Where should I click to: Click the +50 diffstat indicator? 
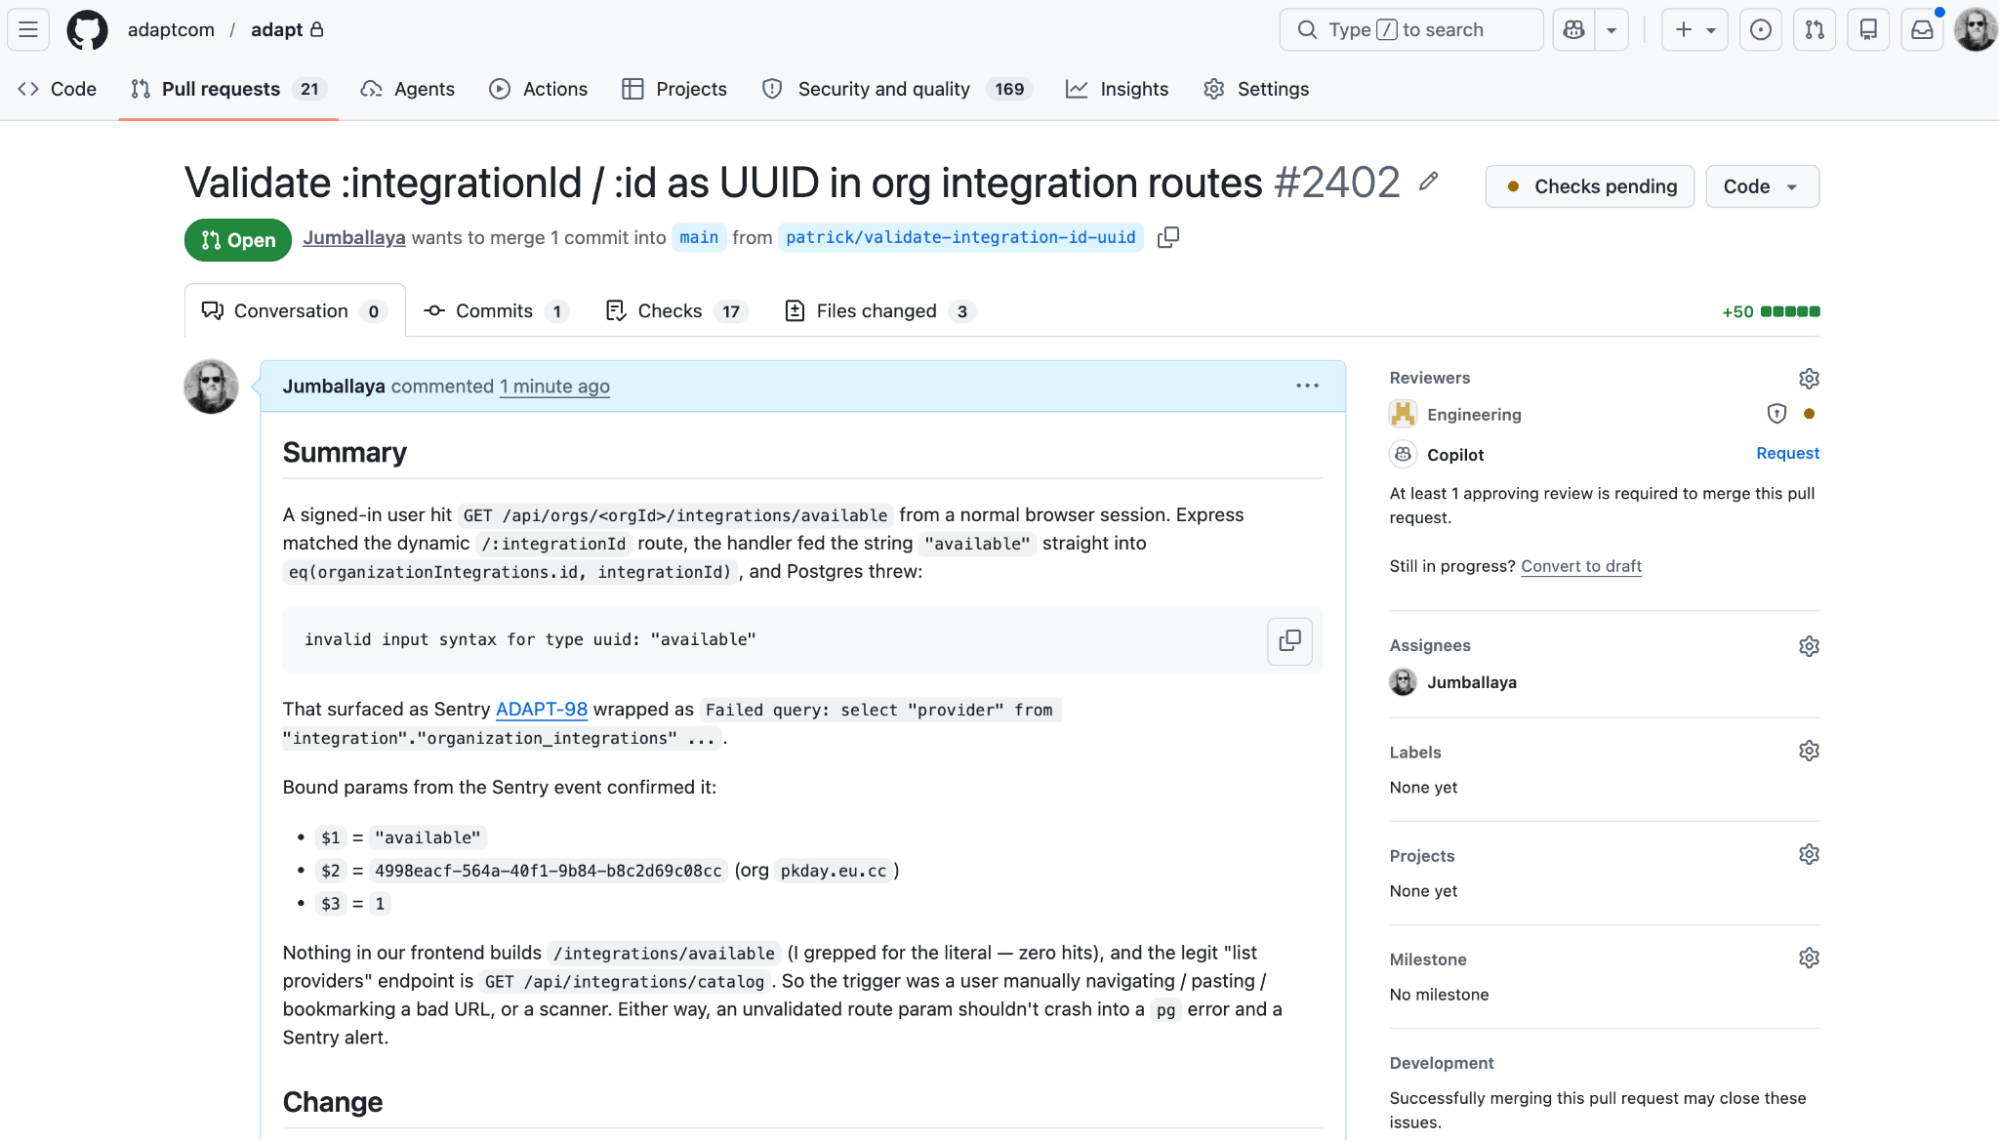pos(1770,312)
